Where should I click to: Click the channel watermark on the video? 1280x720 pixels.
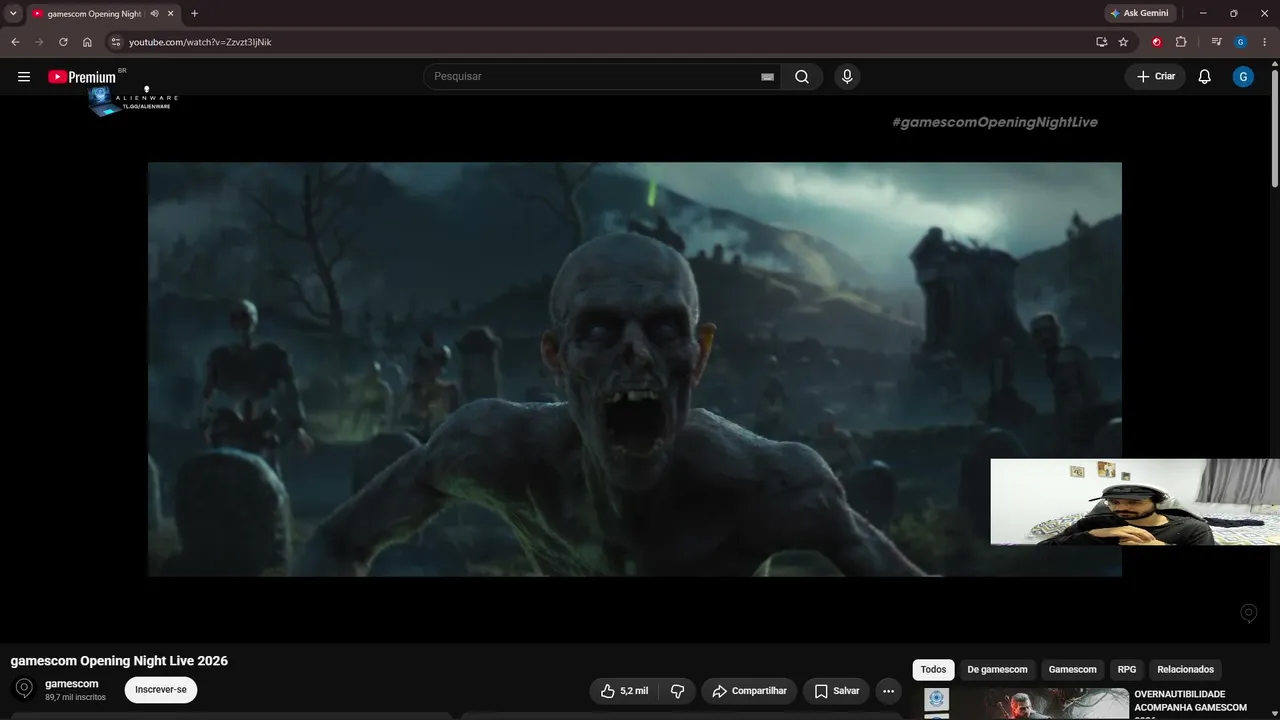[1248, 613]
